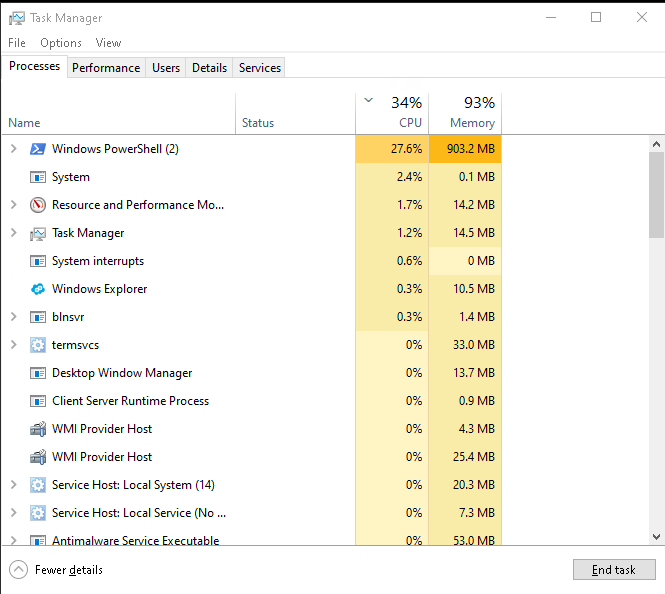Open the Details tab
Viewport: 665px width, 594px height.
coord(209,68)
